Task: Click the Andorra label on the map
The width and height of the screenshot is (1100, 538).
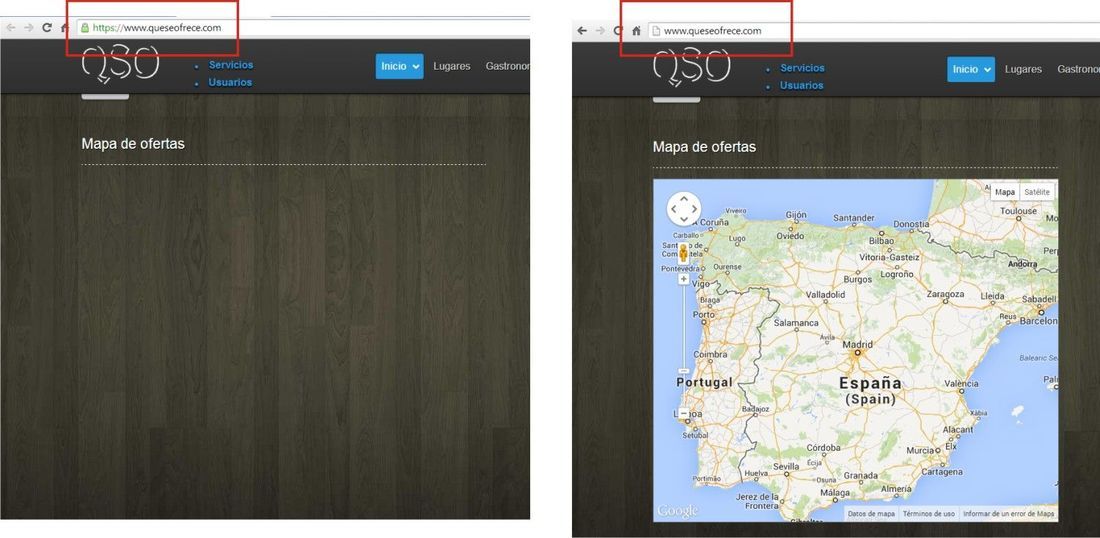Action: pos(1021,264)
